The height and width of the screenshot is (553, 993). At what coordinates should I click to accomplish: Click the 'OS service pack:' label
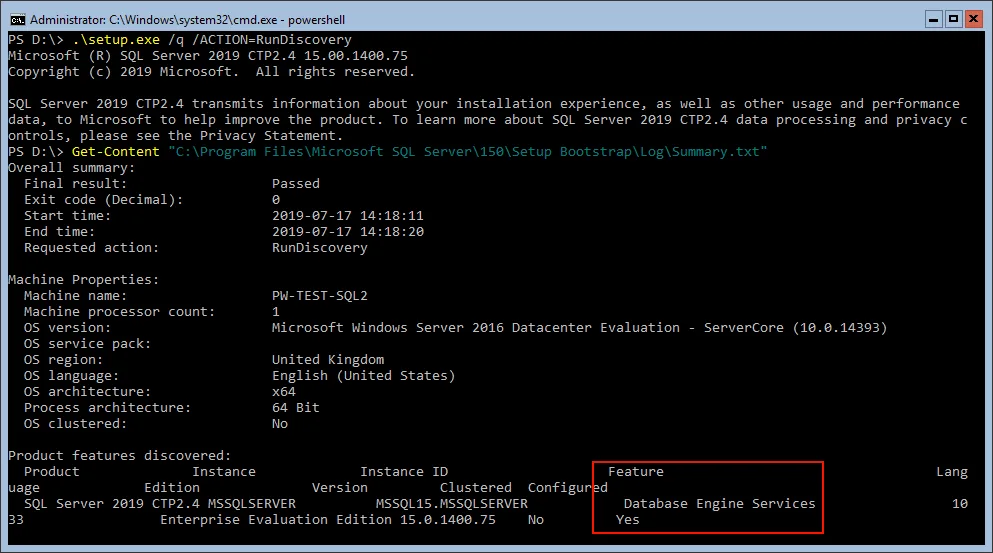pyautogui.click(x=87, y=344)
